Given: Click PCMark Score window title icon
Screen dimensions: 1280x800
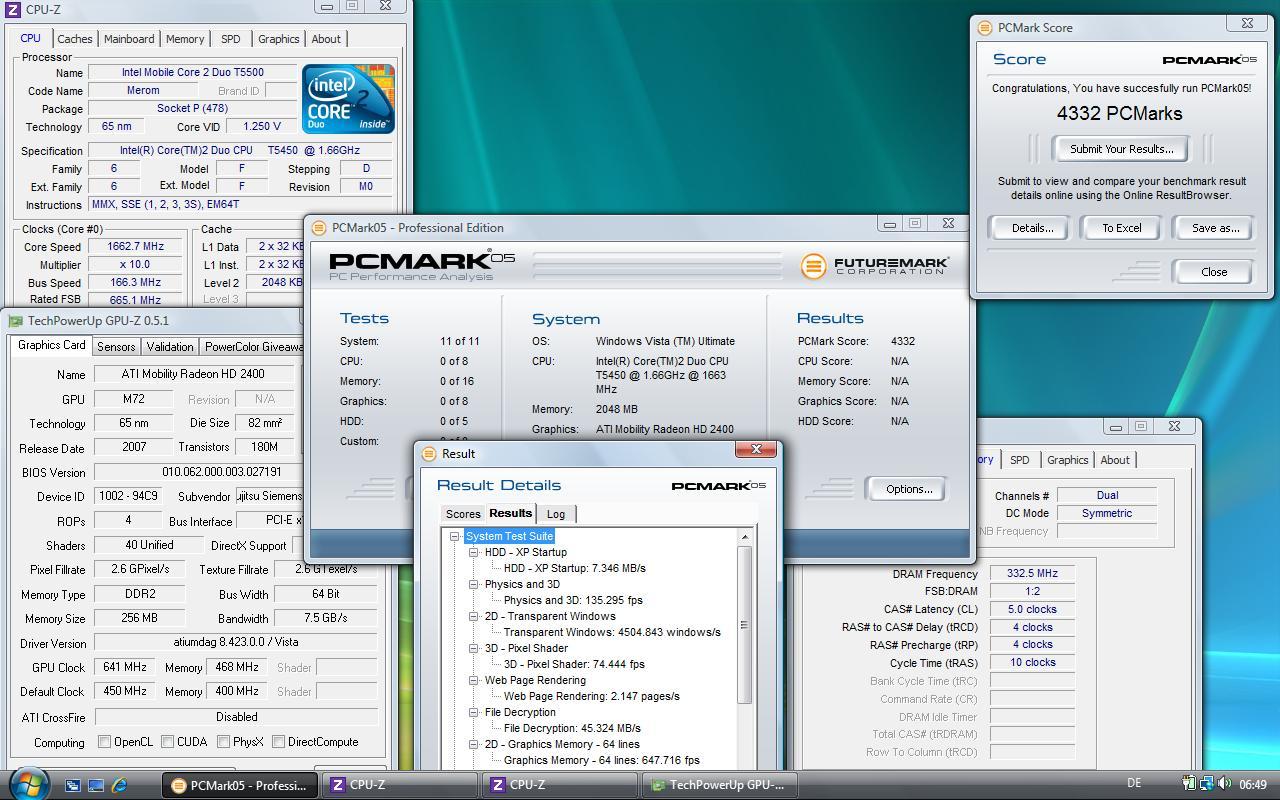Looking at the screenshot, I should tap(985, 27).
